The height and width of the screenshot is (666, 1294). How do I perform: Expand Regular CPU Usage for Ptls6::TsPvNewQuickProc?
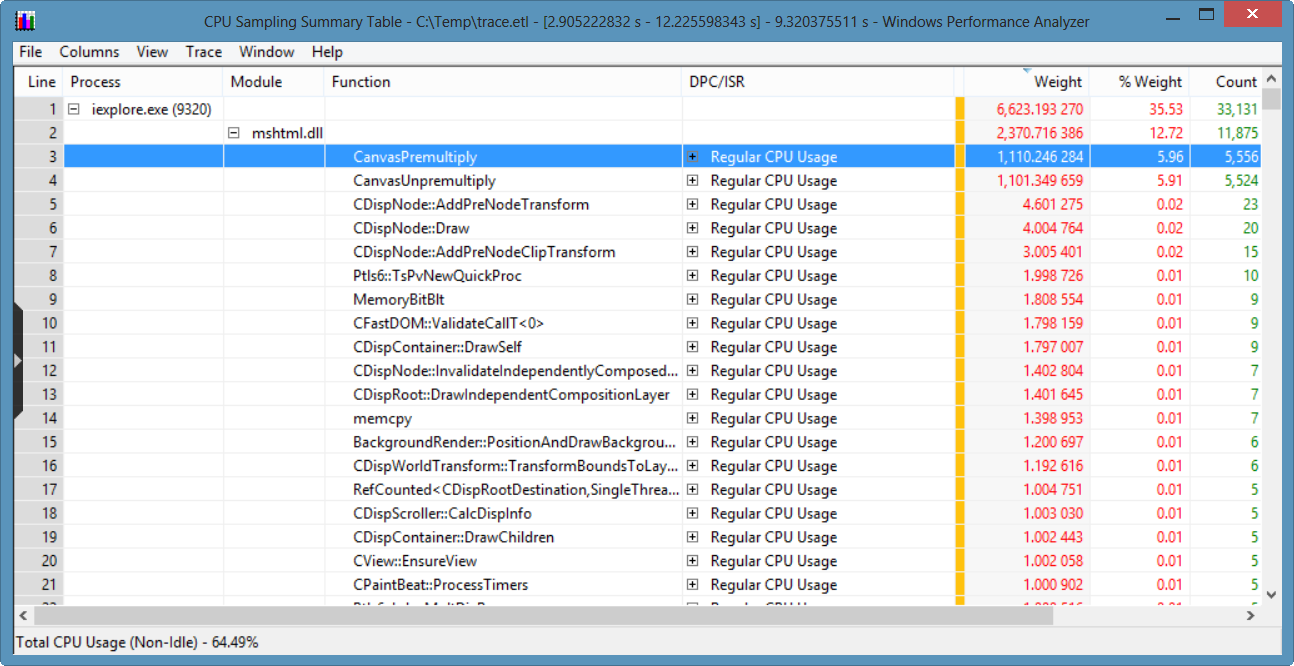692,276
